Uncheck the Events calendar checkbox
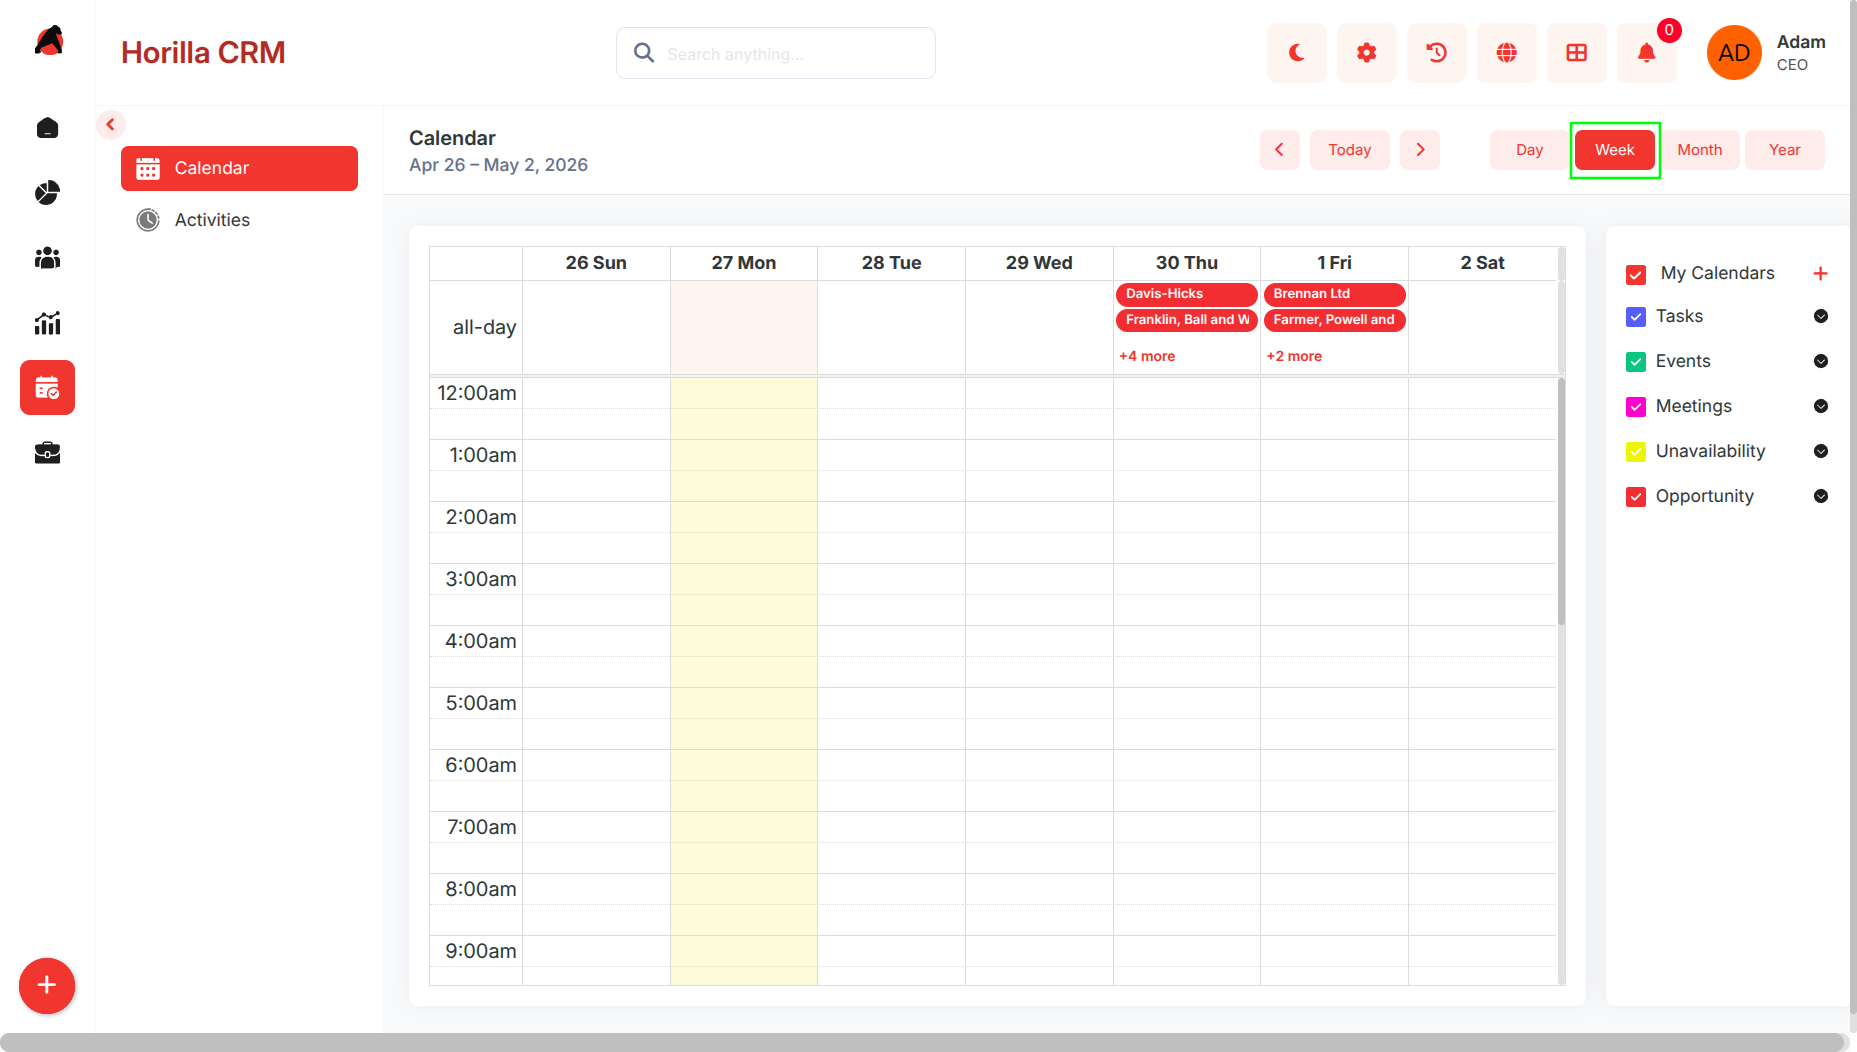Viewport: 1857px width, 1052px height. tap(1636, 362)
